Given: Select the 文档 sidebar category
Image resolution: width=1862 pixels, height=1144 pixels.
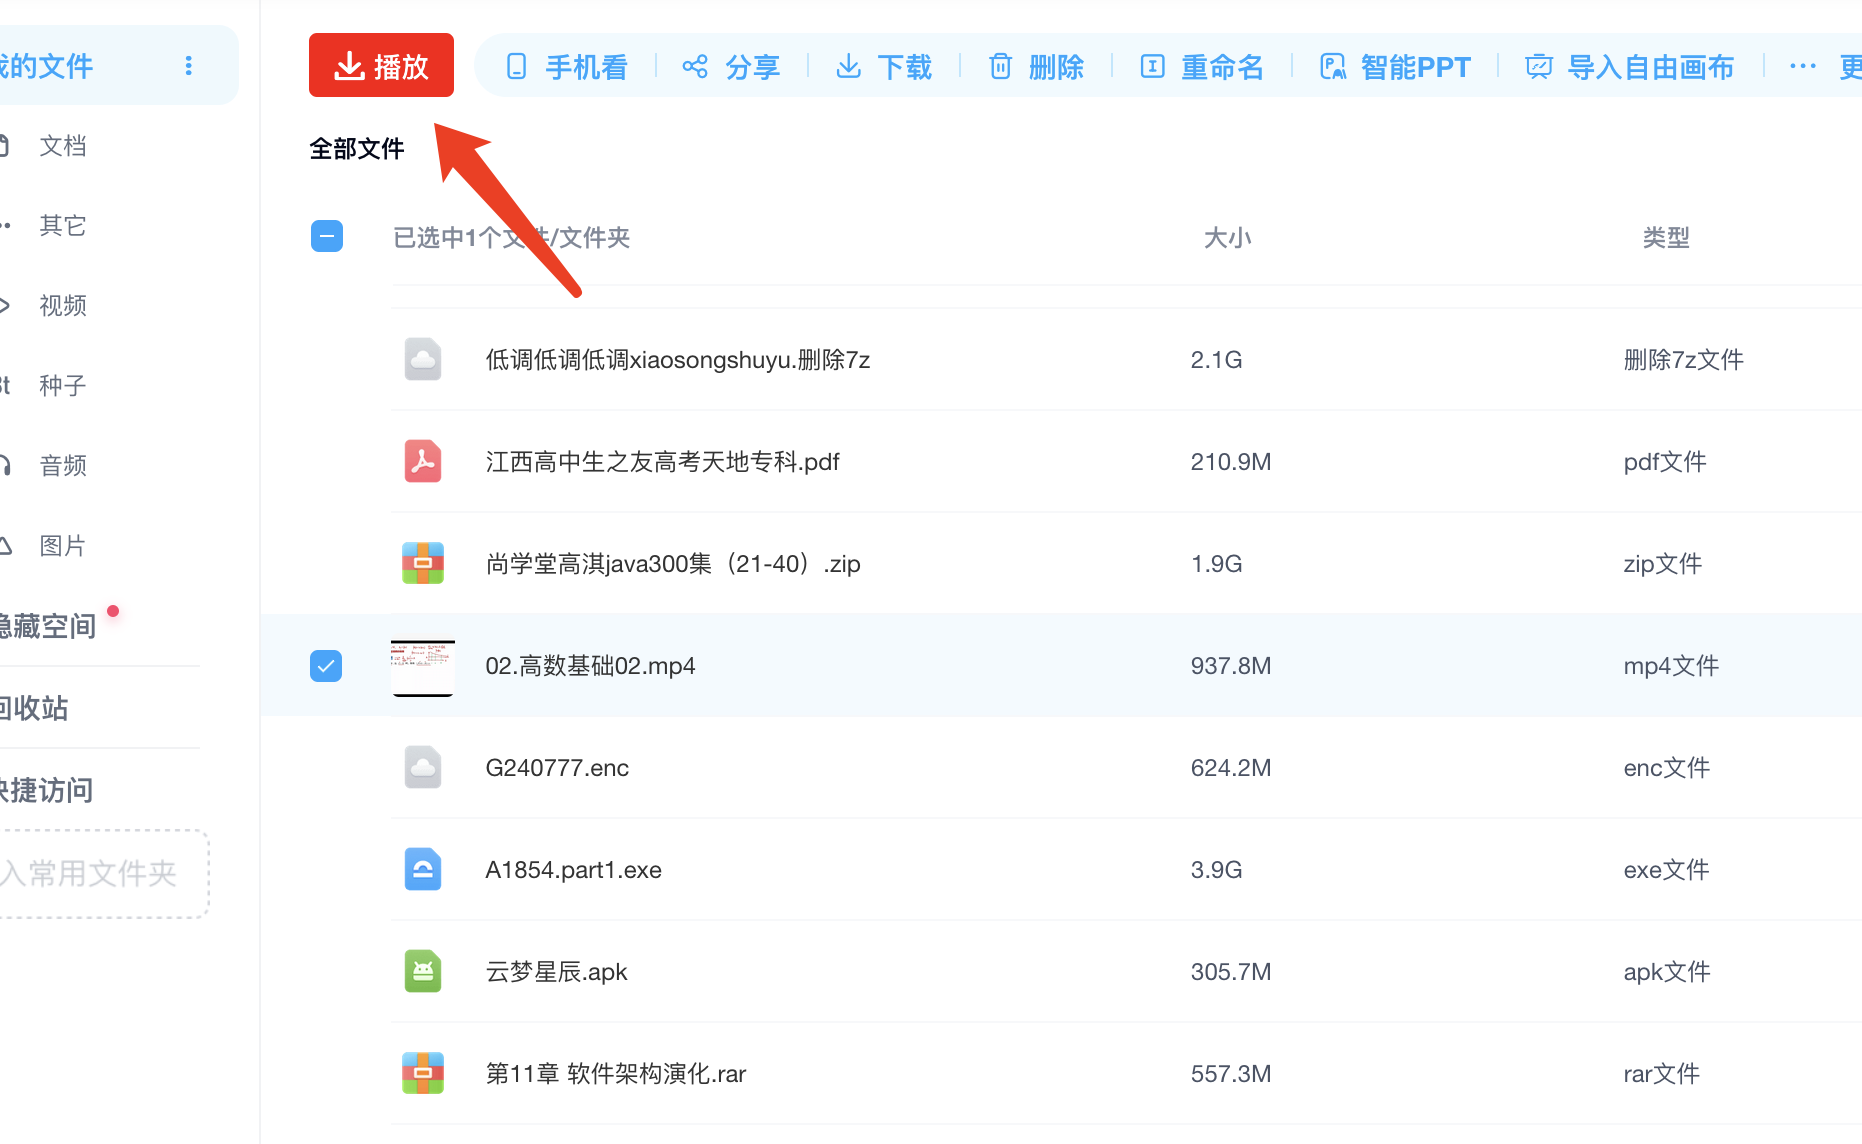Looking at the screenshot, I should [x=62, y=146].
